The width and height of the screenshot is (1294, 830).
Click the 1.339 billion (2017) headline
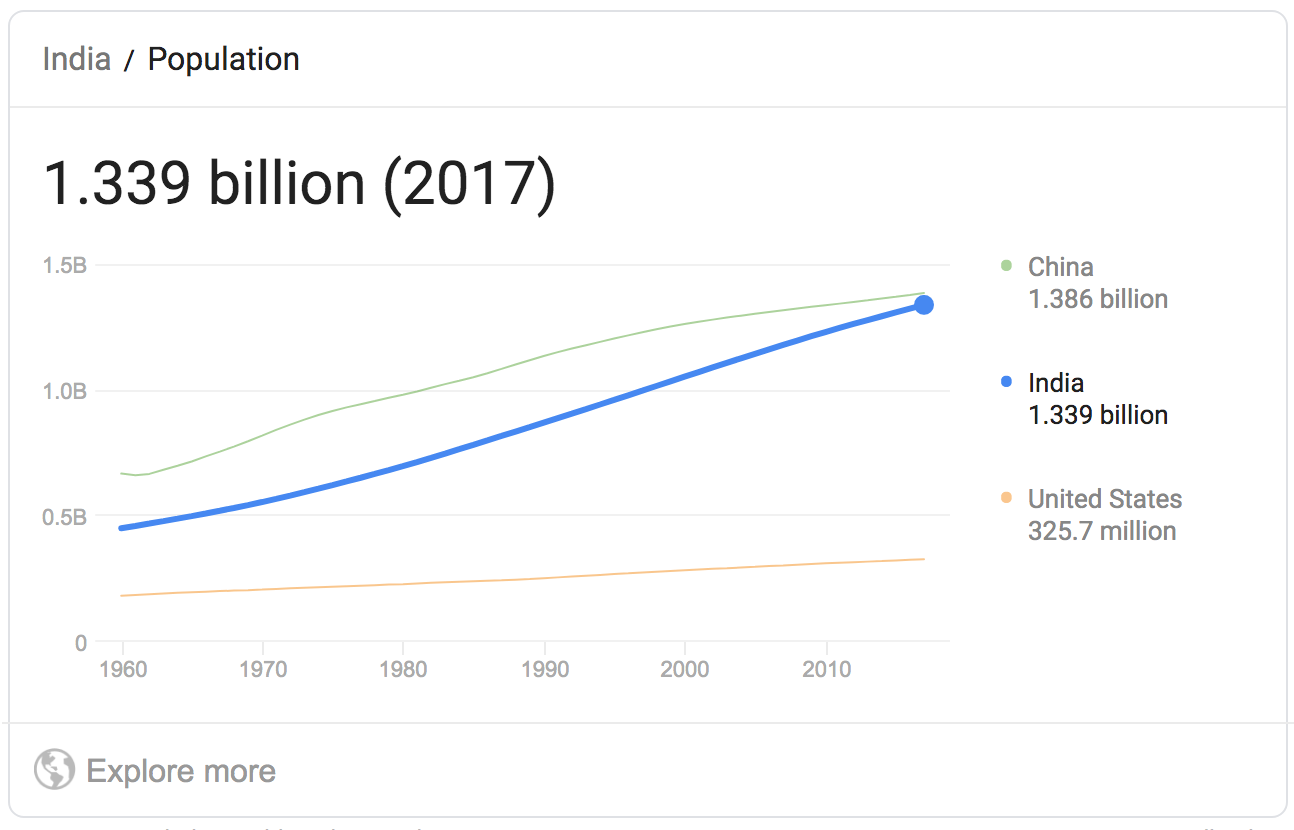298,184
